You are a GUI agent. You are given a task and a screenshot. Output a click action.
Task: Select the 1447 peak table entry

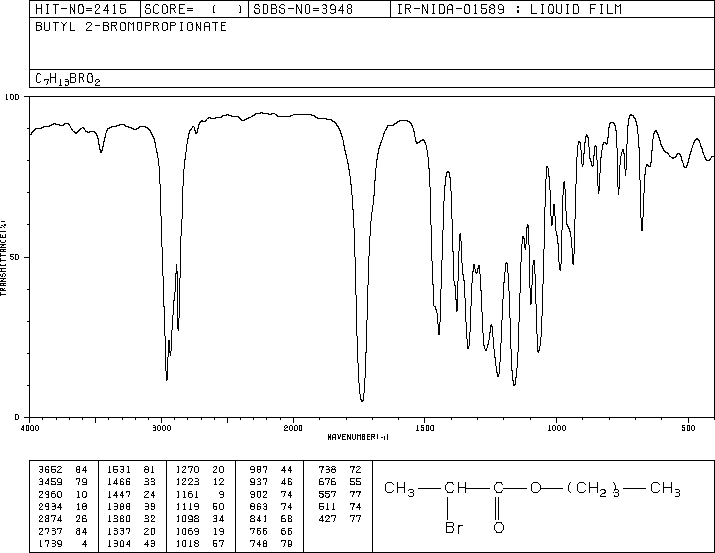tap(131, 494)
